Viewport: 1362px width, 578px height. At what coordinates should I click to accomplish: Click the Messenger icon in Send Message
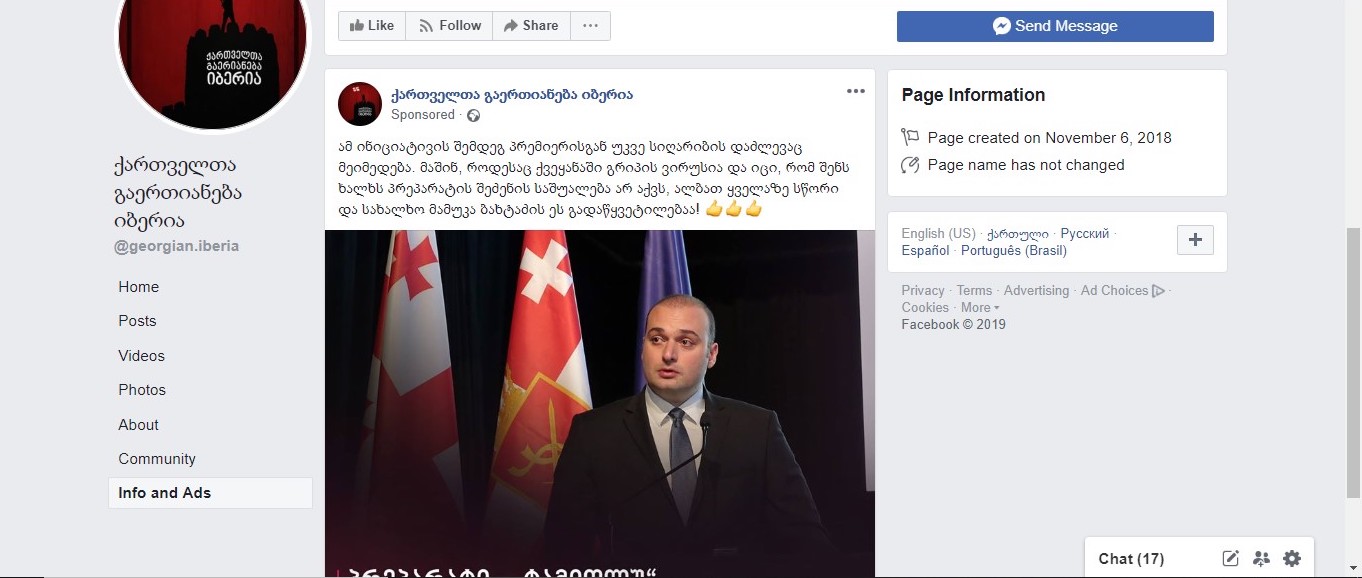pyautogui.click(x=1002, y=26)
